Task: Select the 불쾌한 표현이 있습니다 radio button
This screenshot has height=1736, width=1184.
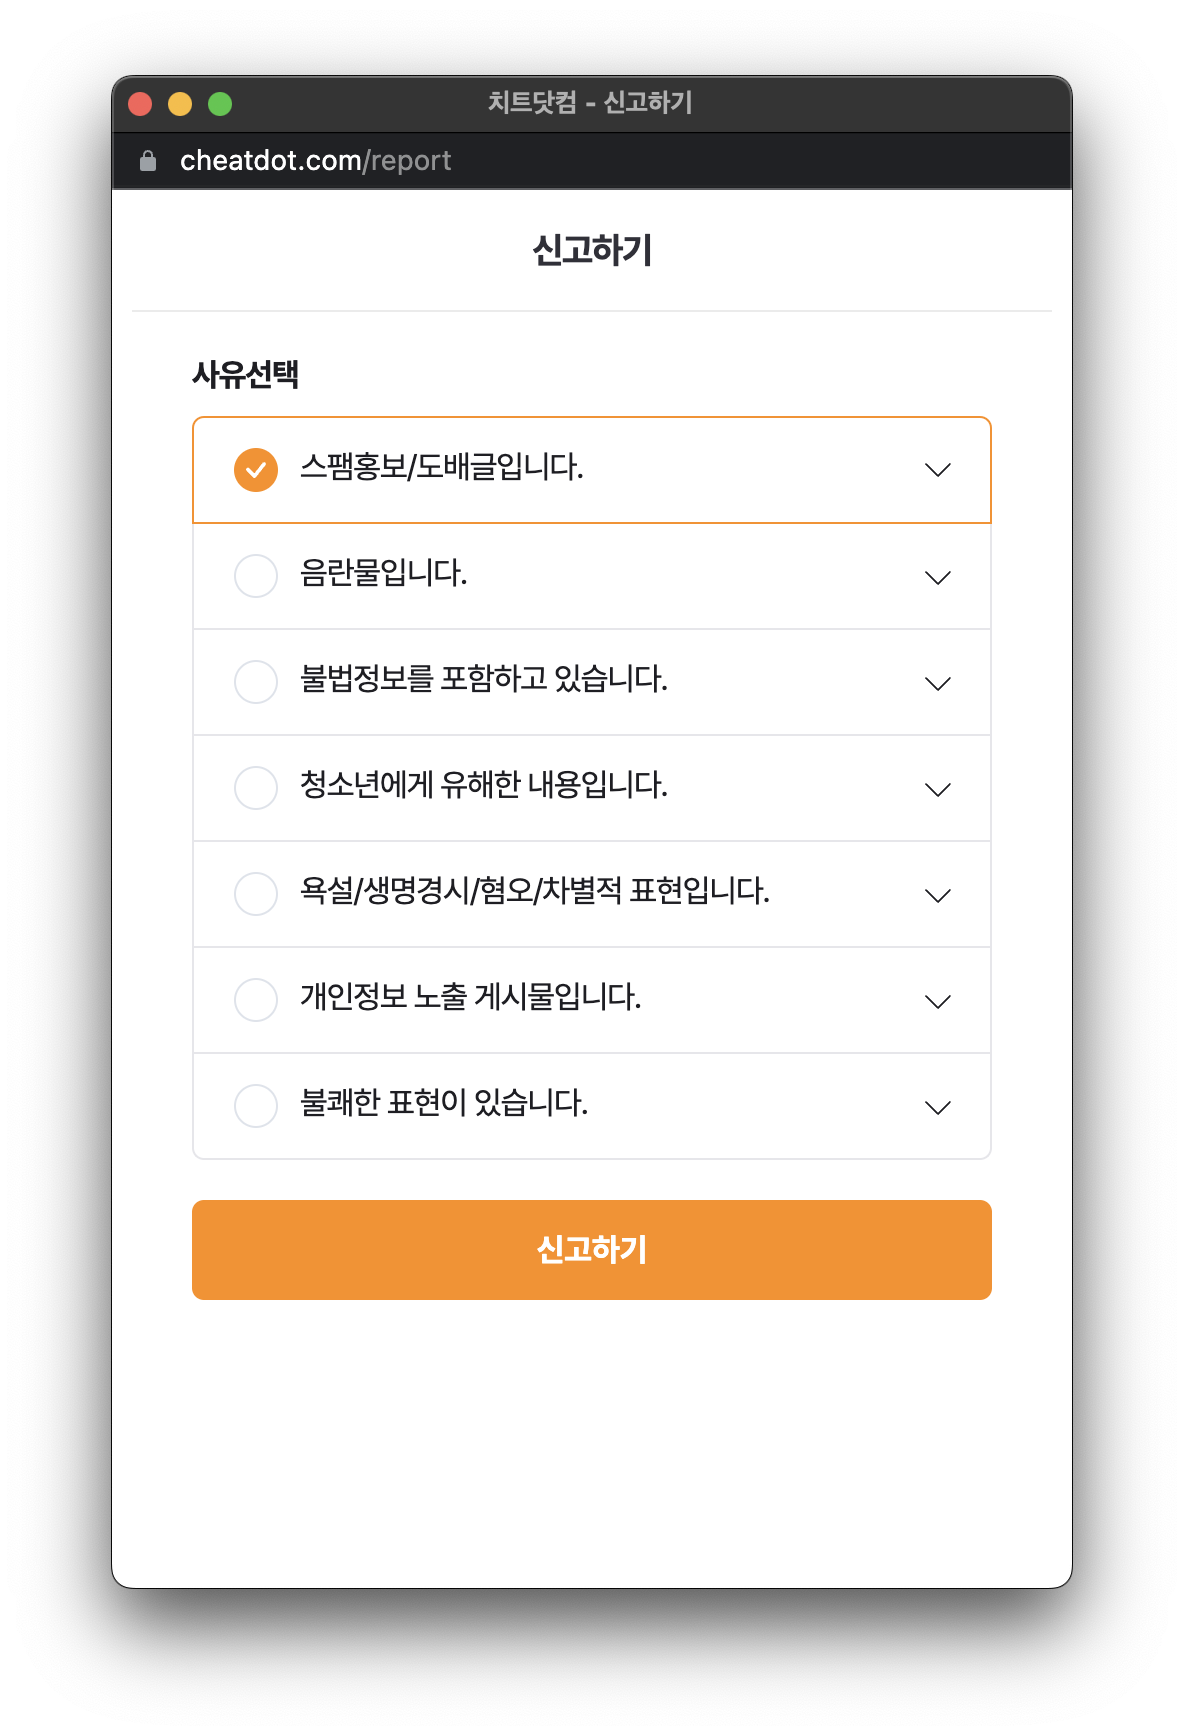Action: [256, 1106]
